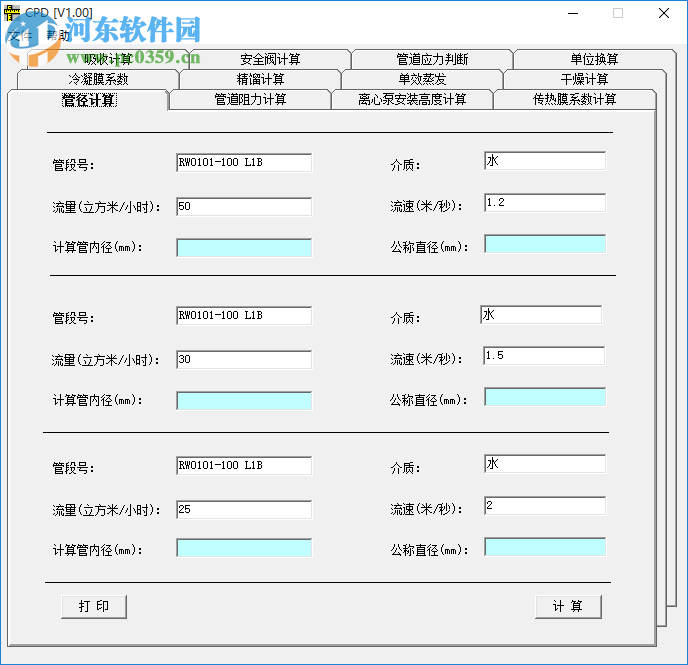This screenshot has width=688, height=665.
Task: Click the flow field containing 25
Action: point(244,510)
